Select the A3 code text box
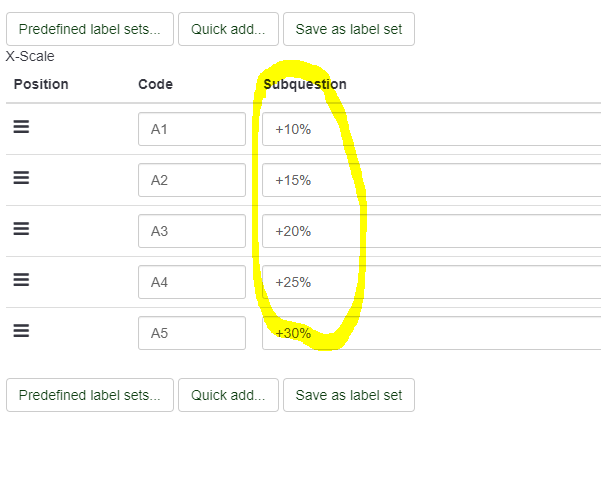Image resolution: width=601 pixels, height=488 pixels. point(192,231)
